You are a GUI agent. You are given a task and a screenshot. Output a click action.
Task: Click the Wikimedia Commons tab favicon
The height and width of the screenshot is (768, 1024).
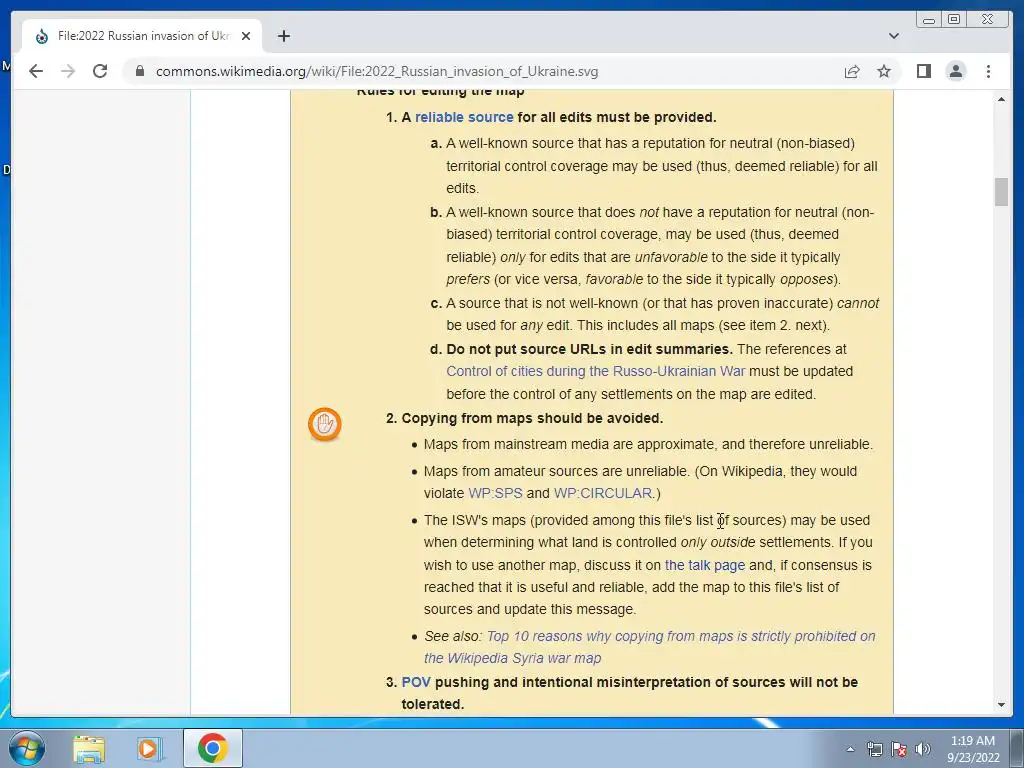[42, 36]
